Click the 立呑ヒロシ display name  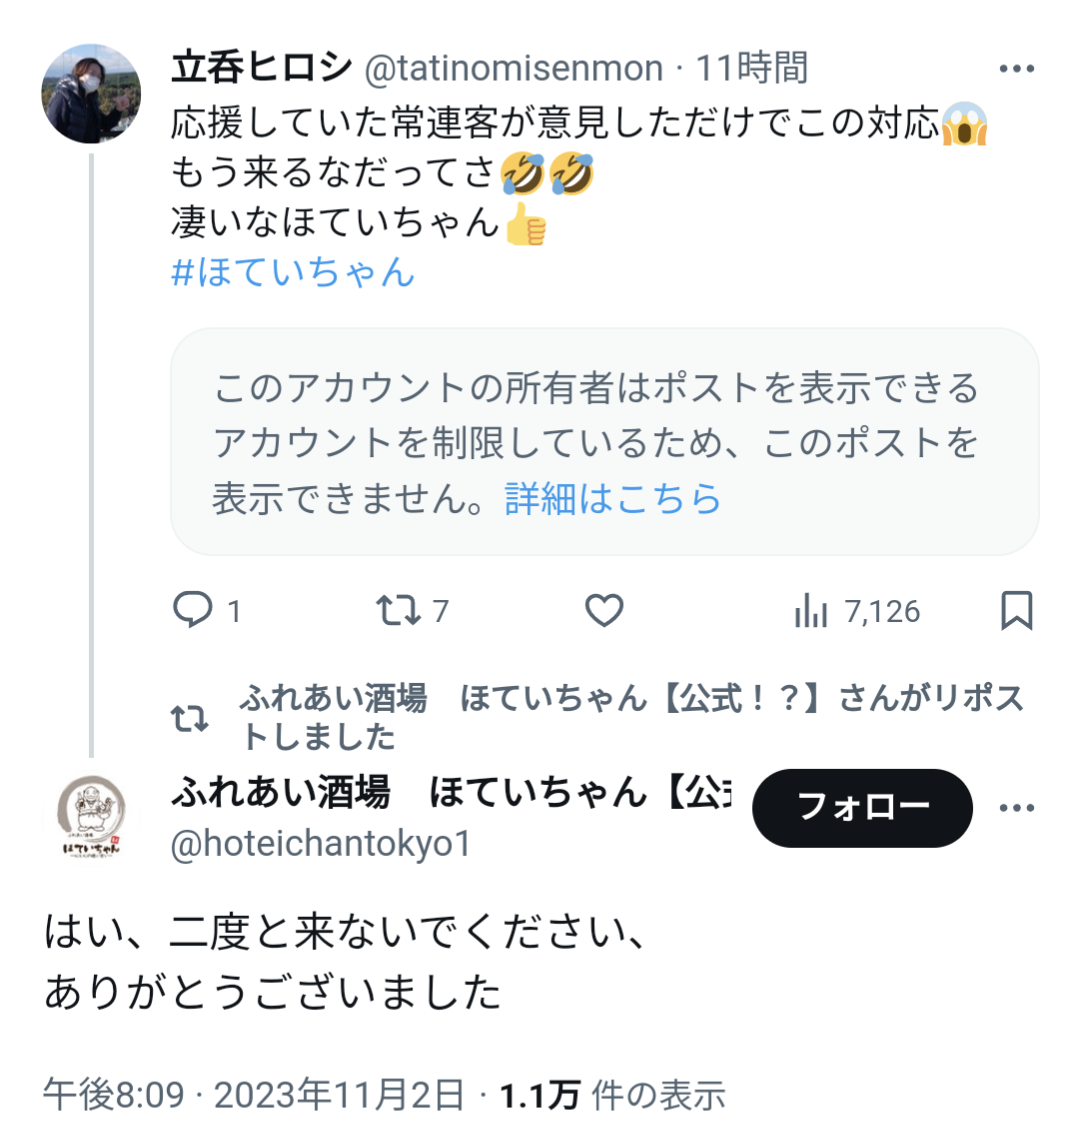(262, 67)
